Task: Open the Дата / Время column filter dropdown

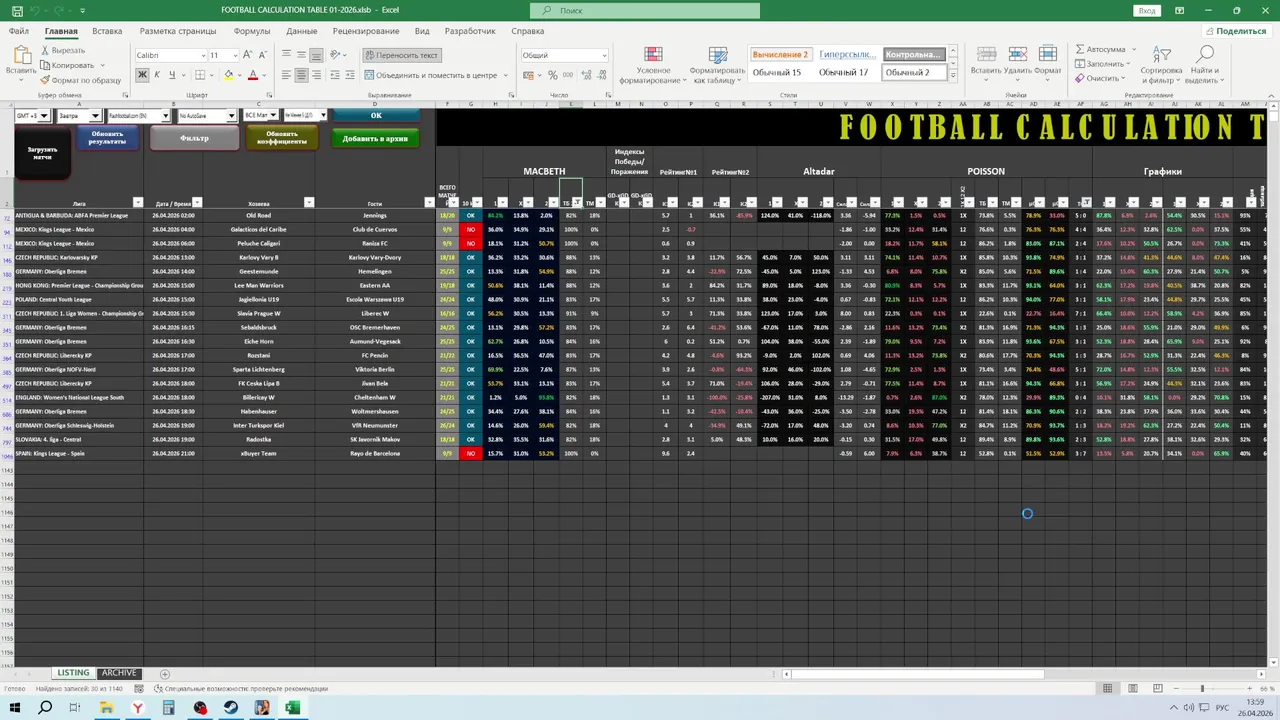Action: (x=197, y=203)
